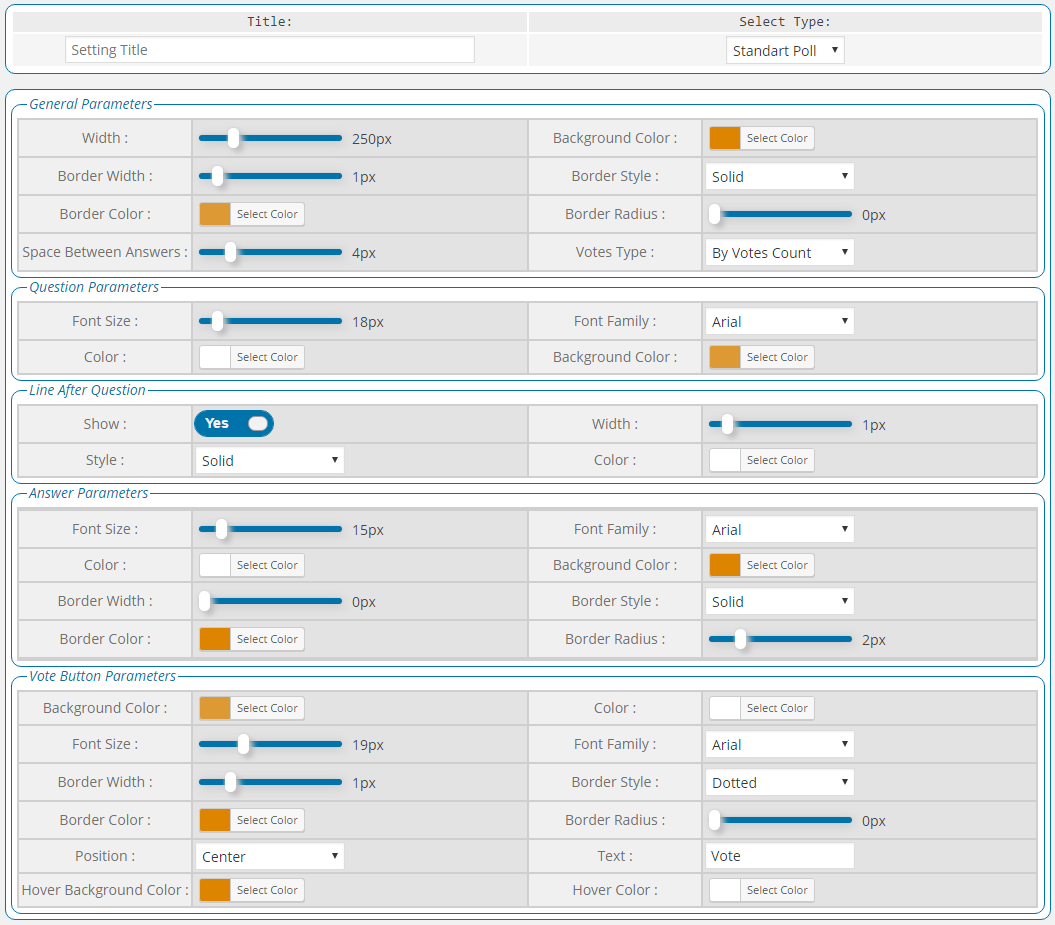The width and height of the screenshot is (1055, 925).
Task: Click Select Color for Vote Button Border Color
Action: pos(267,820)
